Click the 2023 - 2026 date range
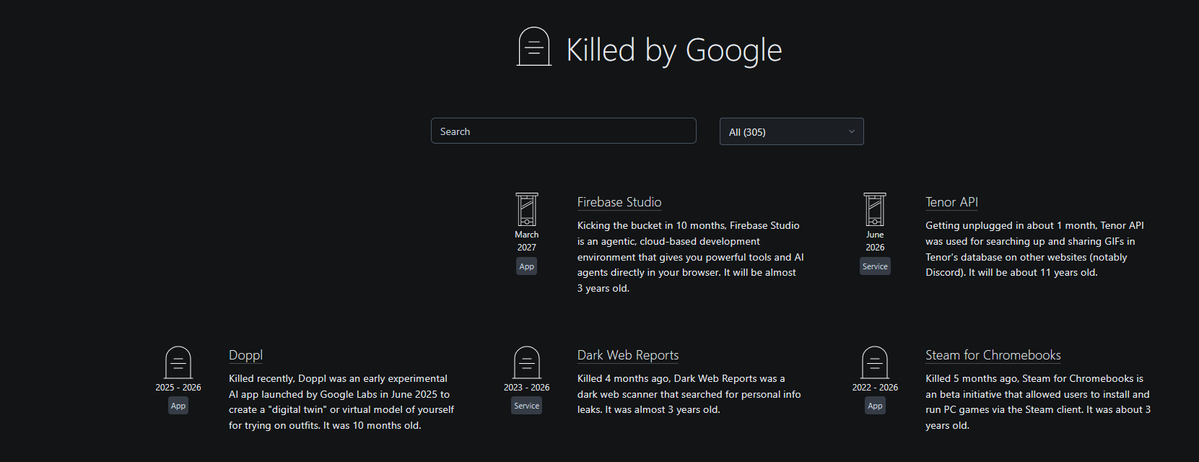1199x462 pixels. pyautogui.click(x=526, y=388)
